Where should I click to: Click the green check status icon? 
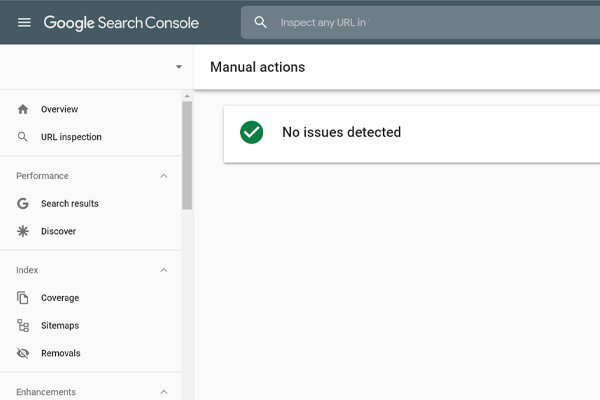(x=251, y=132)
